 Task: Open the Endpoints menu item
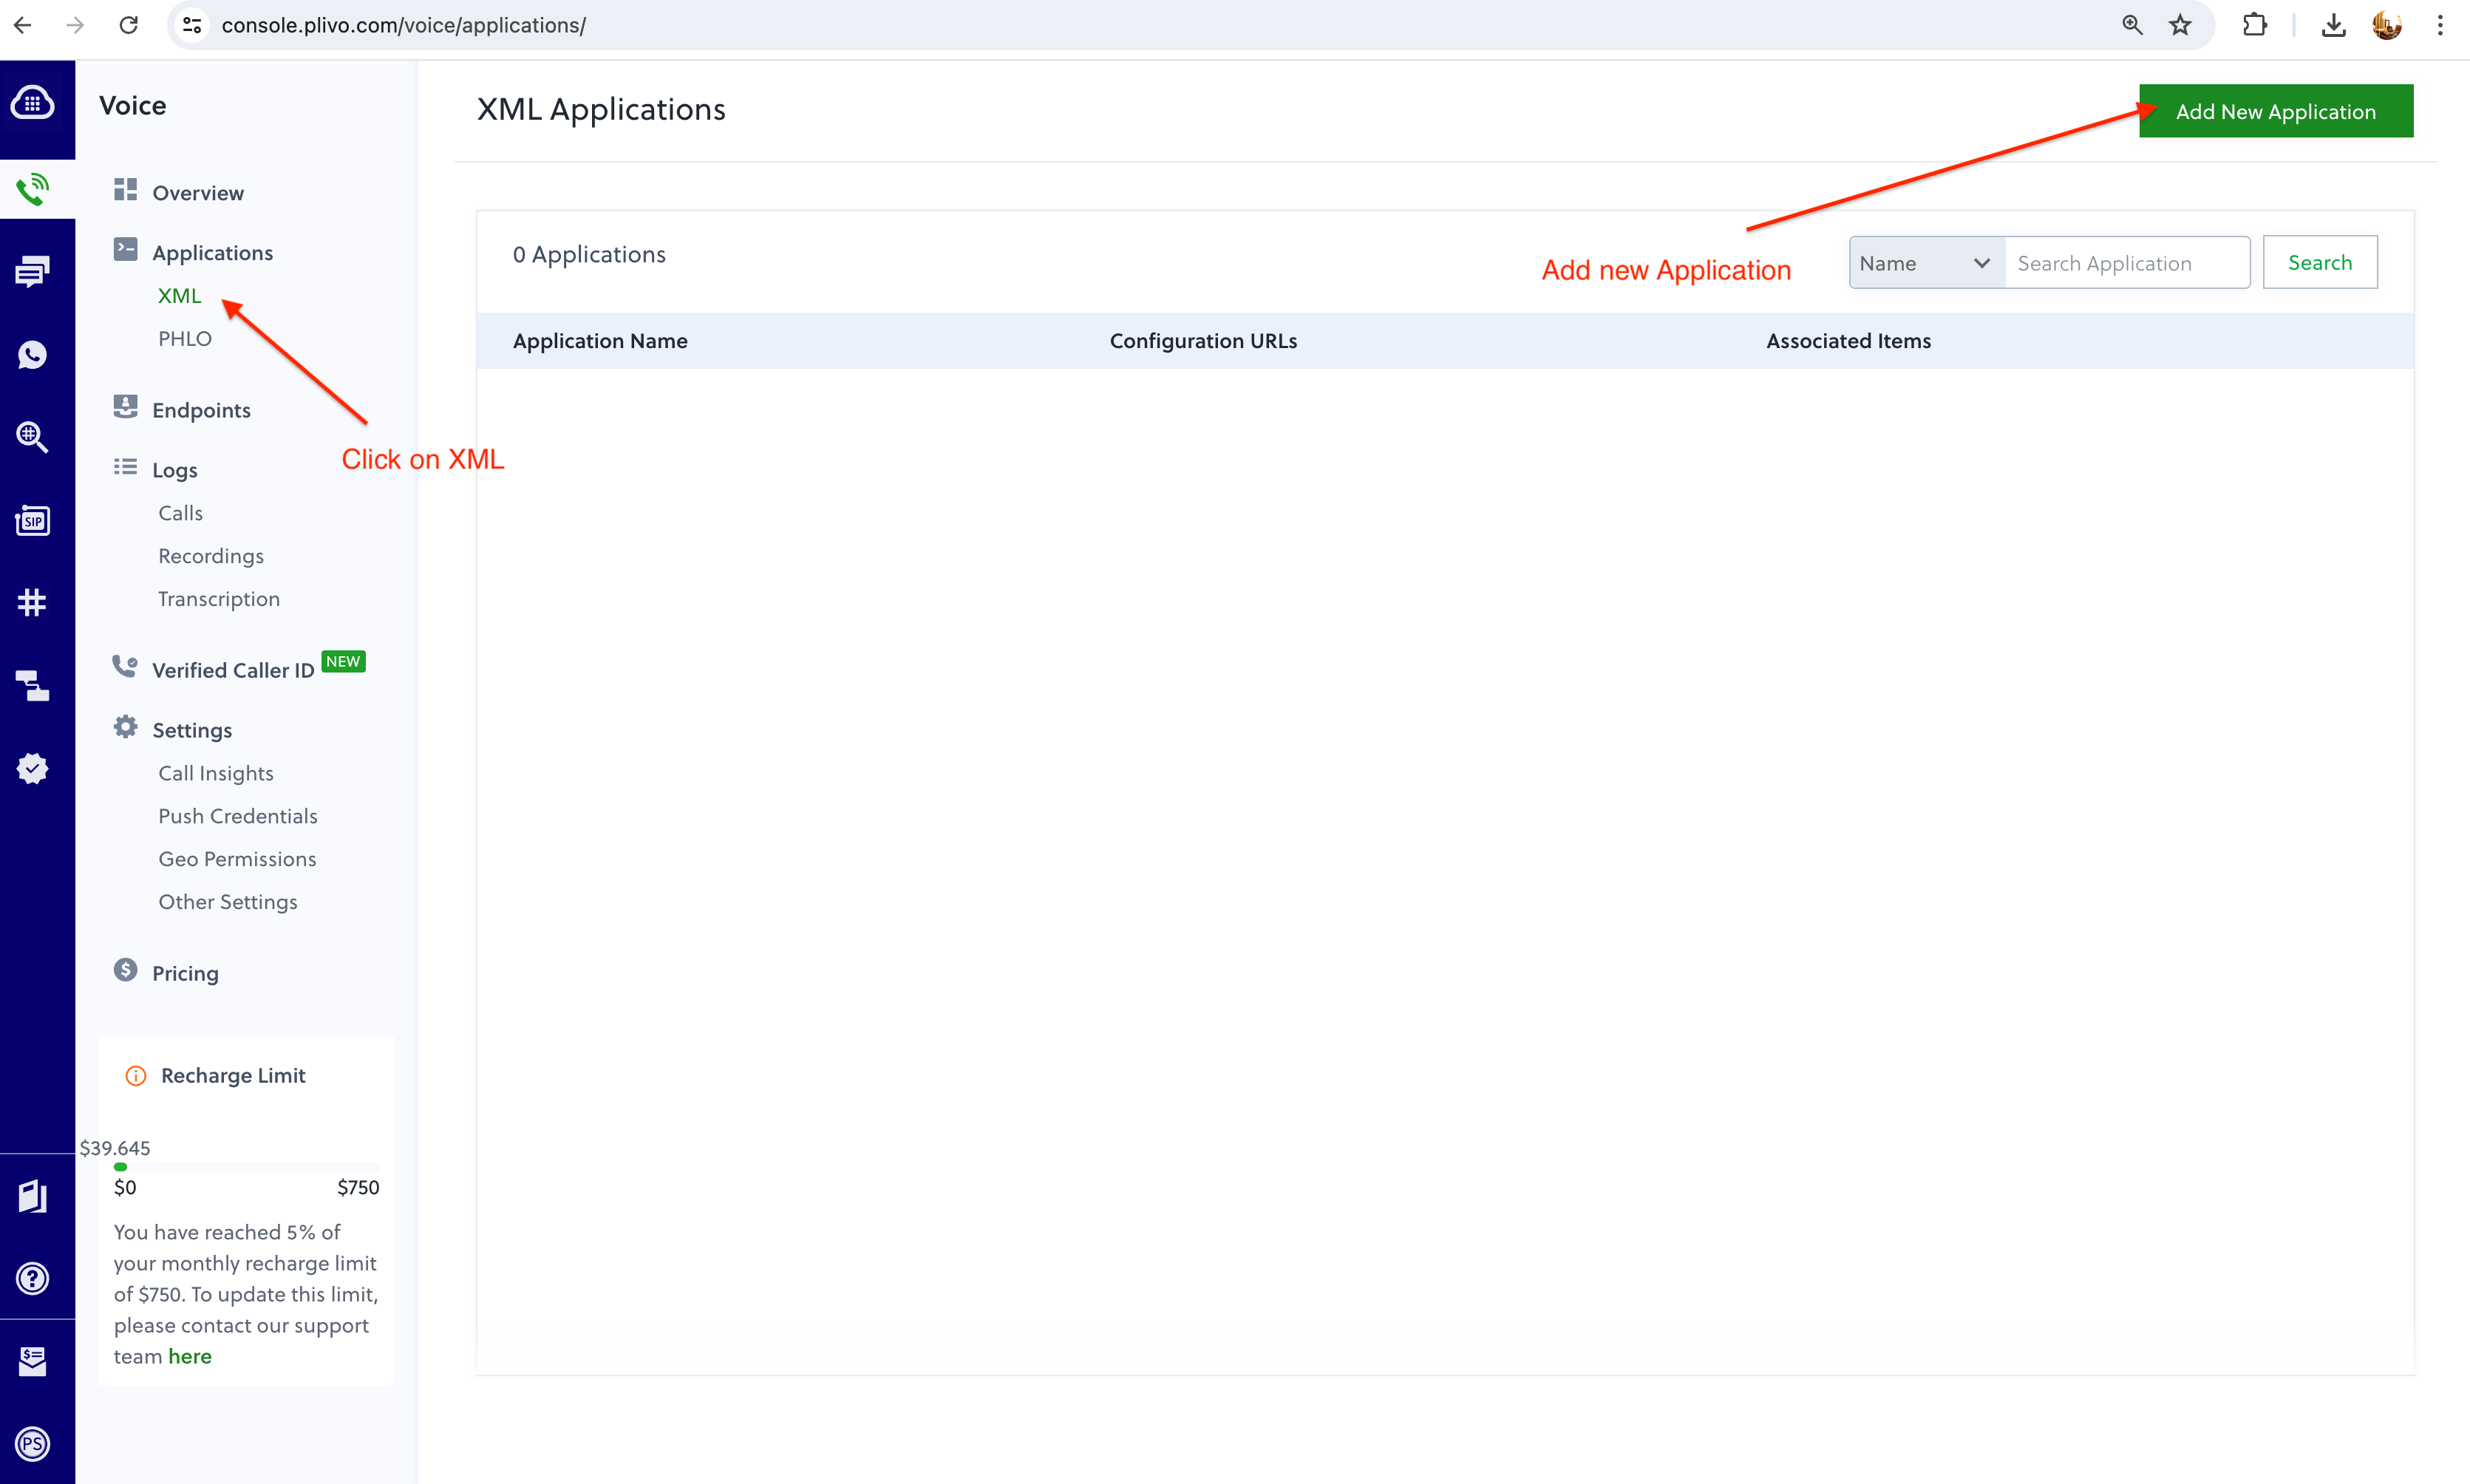tap(201, 410)
